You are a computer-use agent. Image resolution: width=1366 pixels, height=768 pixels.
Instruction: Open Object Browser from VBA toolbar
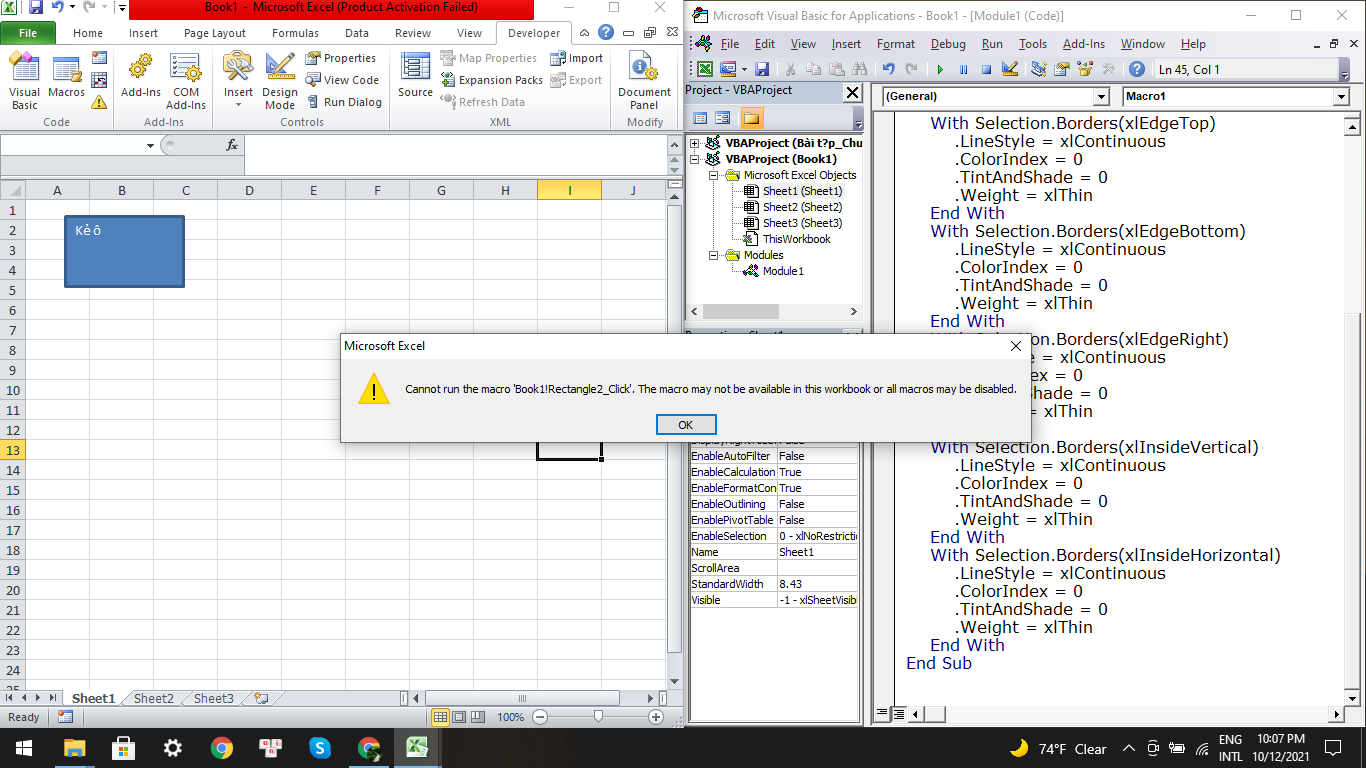1085,69
